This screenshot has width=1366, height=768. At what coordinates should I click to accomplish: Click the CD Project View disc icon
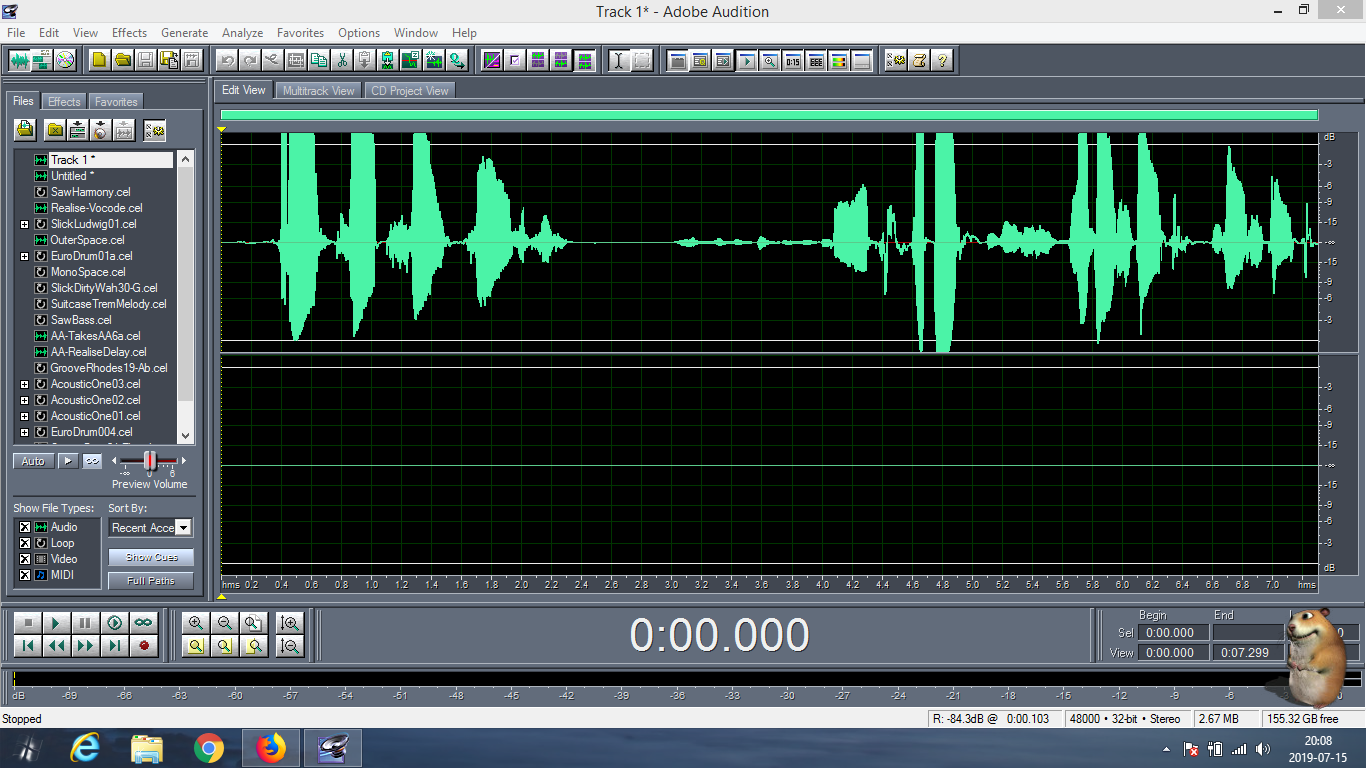[x=65, y=60]
